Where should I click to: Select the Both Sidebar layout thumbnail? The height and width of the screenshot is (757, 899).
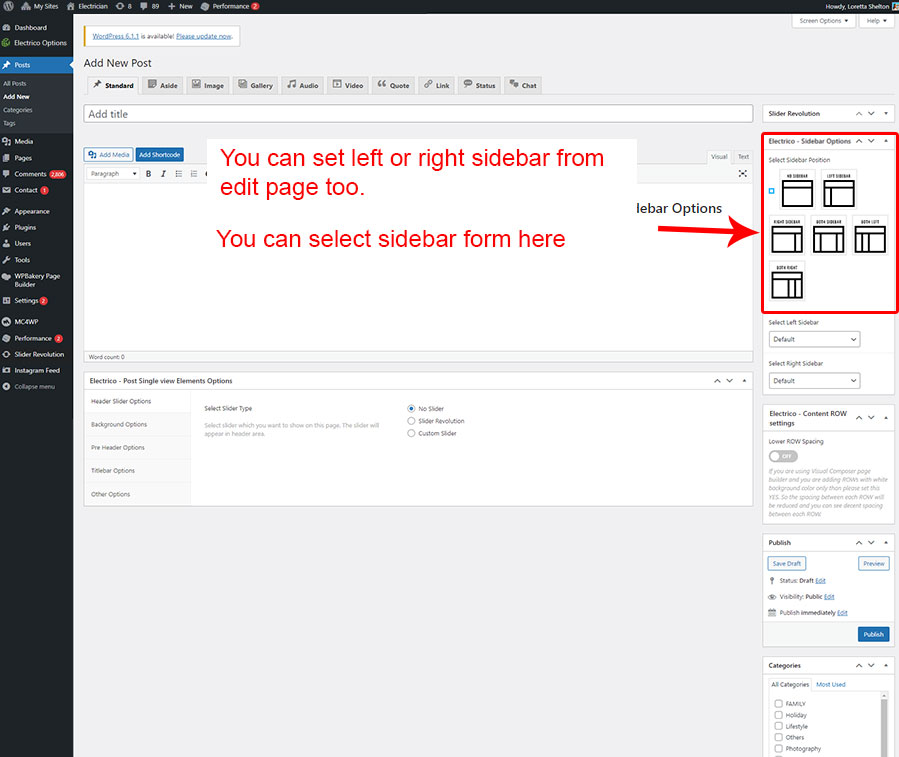[829, 236]
